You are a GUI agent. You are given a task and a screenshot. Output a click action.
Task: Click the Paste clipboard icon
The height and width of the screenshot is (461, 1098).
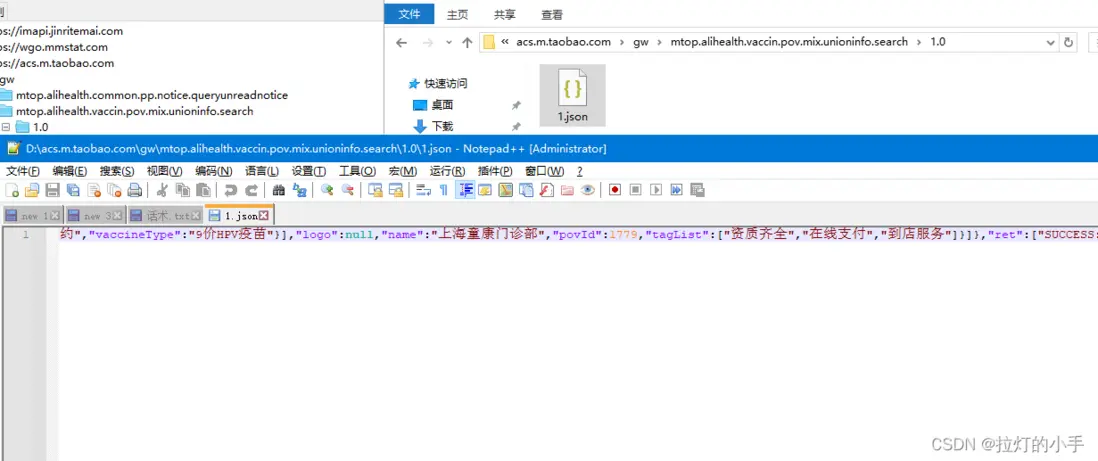203,190
